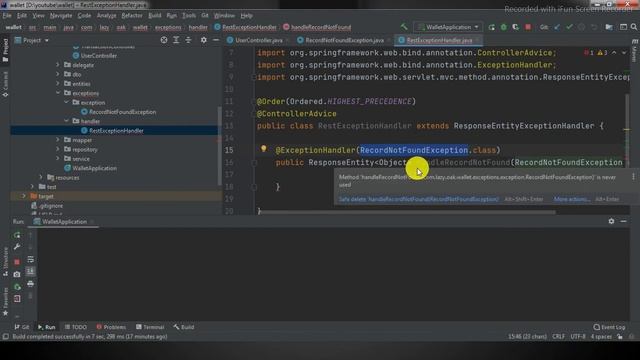The image size is (640, 360).
Task: Click the green Debug bug icon
Action: 504,27
